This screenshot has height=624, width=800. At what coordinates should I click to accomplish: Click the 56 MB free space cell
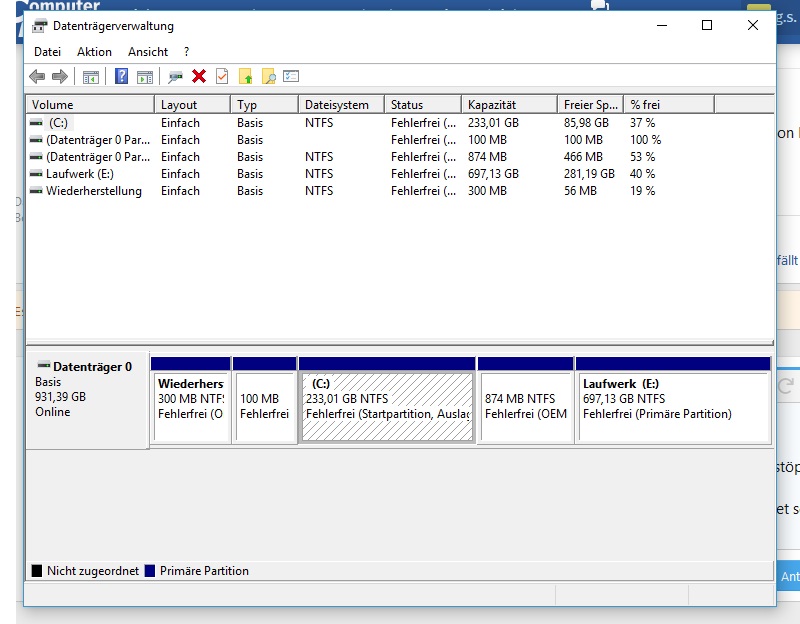pos(580,191)
